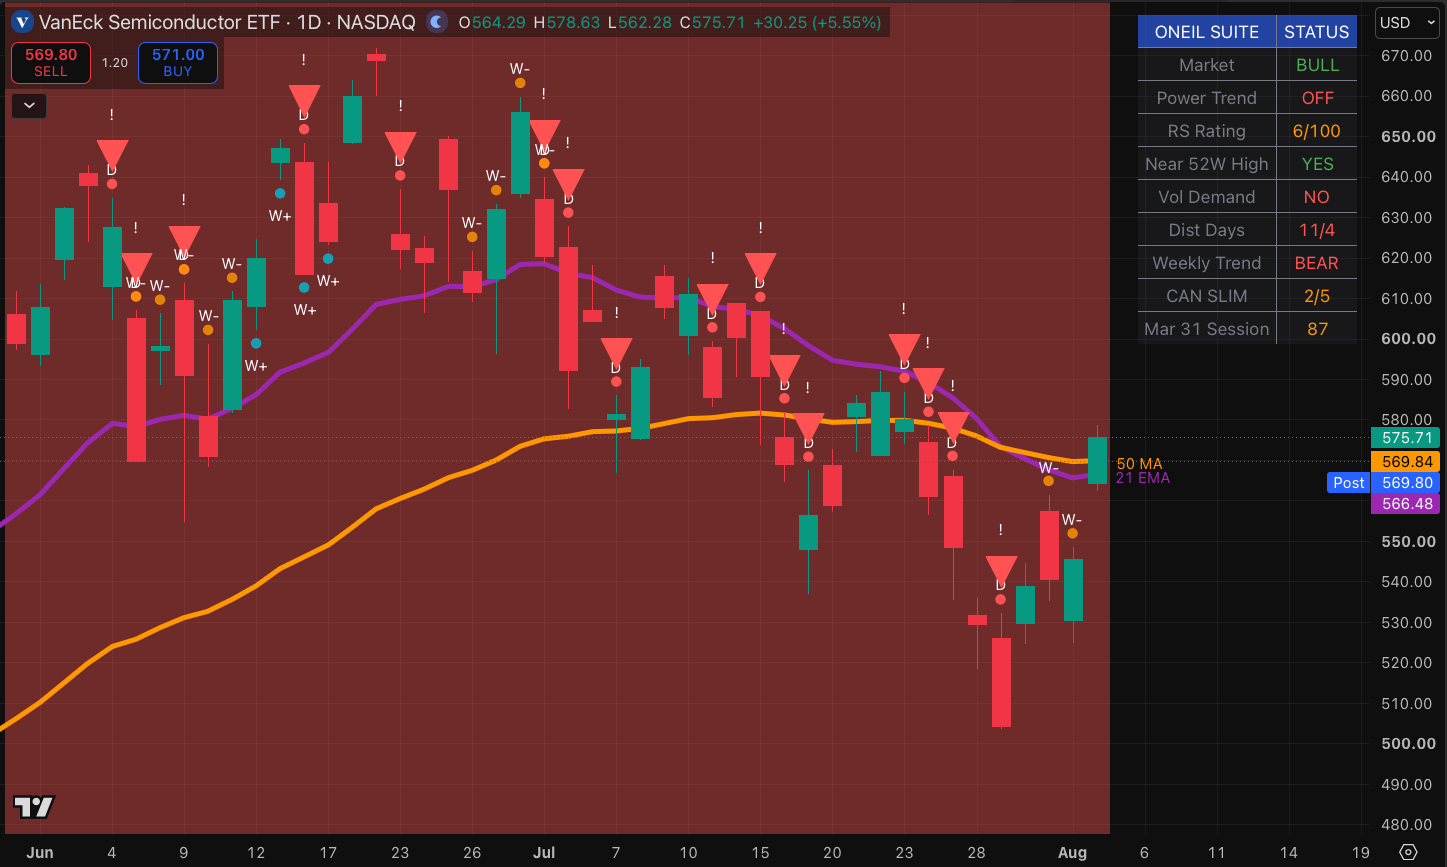This screenshot has width=1447, height=867.
Task: Click the purple 566.48 price tag
Action: (x=1408, y=504)
